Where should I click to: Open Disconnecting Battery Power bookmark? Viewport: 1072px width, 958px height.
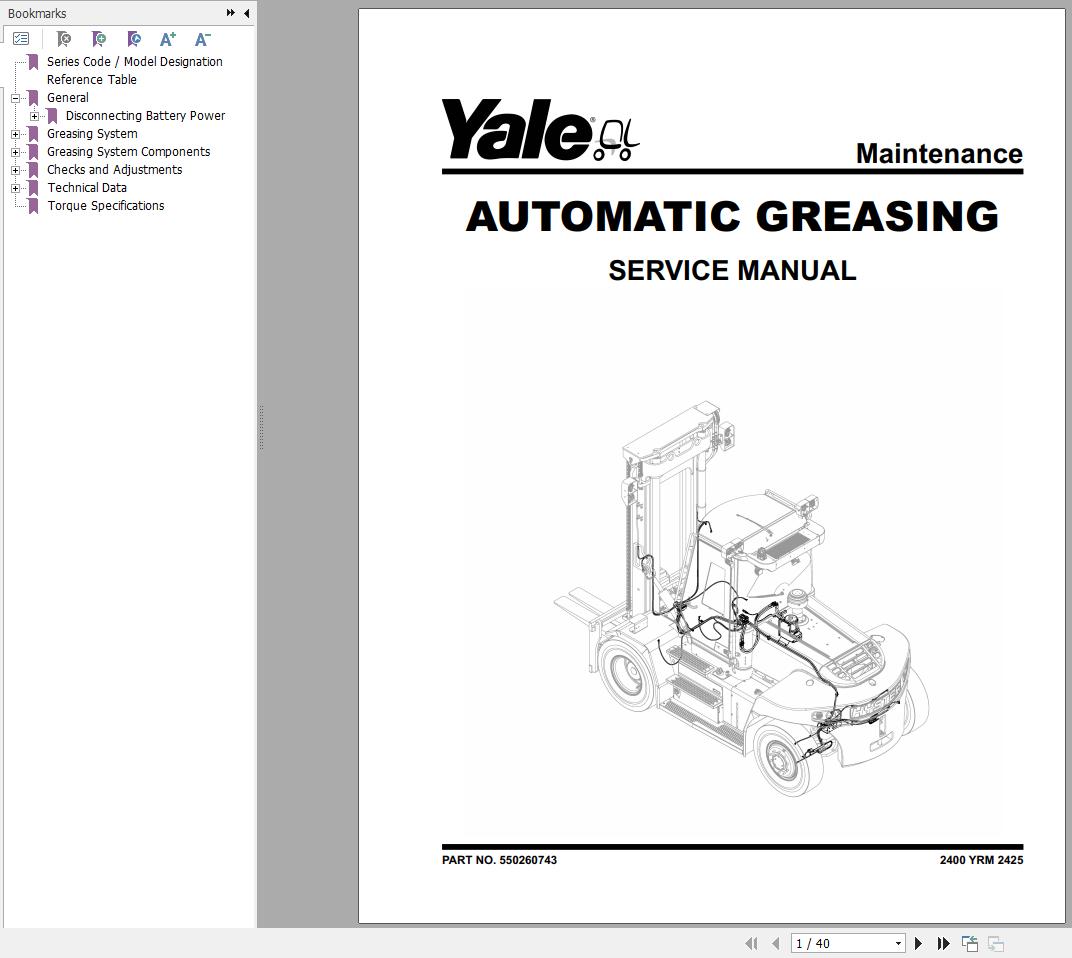[146, 116]
